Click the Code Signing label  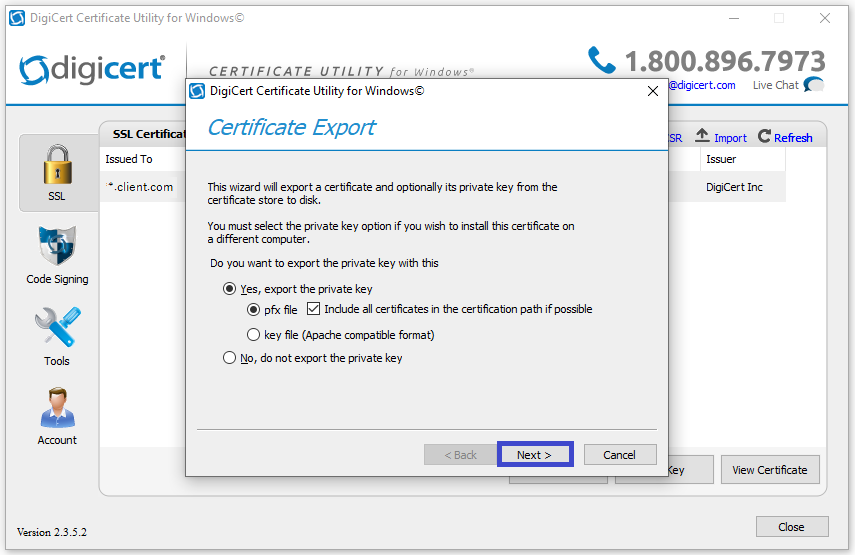click(57, 279)
